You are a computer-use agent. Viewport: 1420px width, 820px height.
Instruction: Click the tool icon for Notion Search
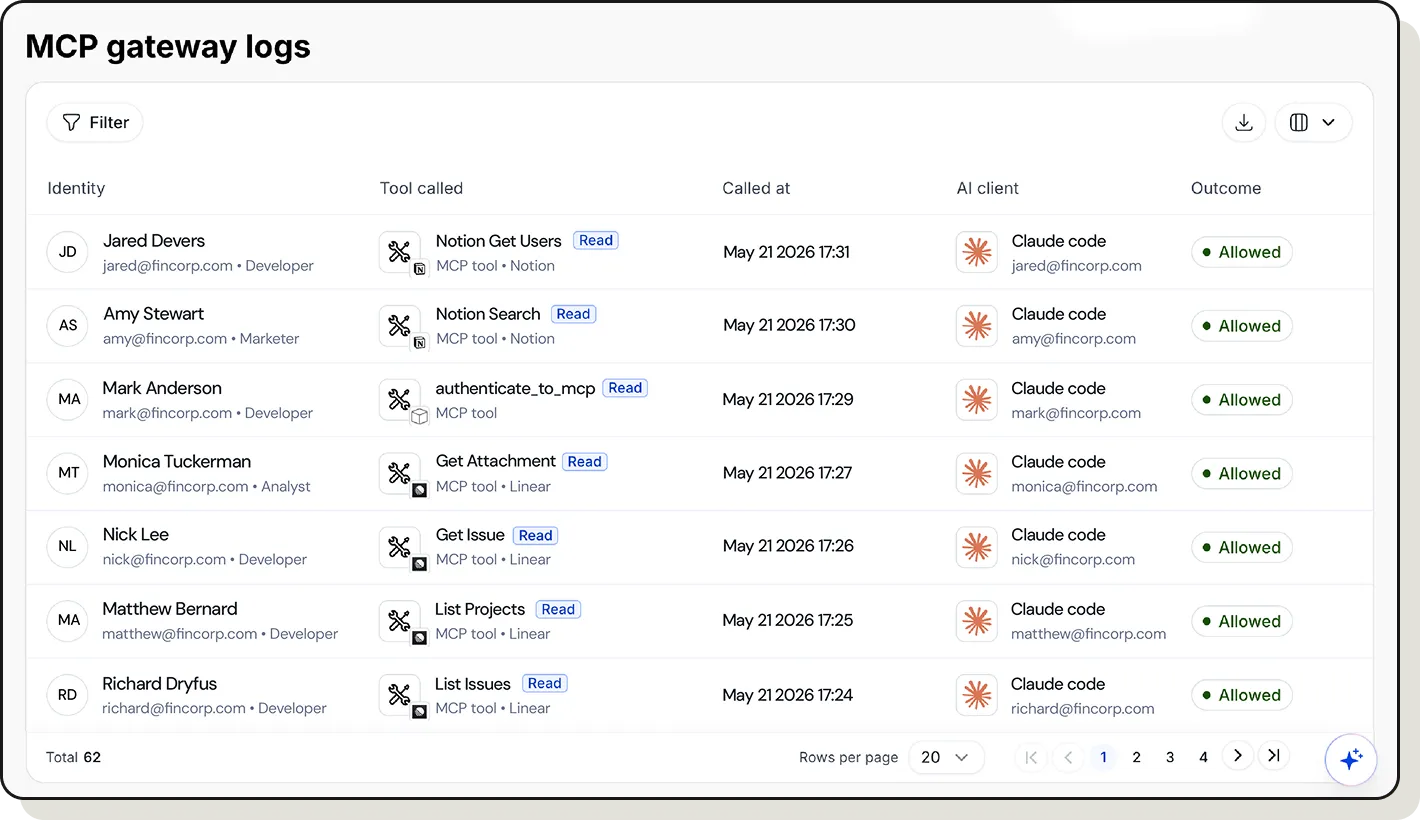coord(400,325)
